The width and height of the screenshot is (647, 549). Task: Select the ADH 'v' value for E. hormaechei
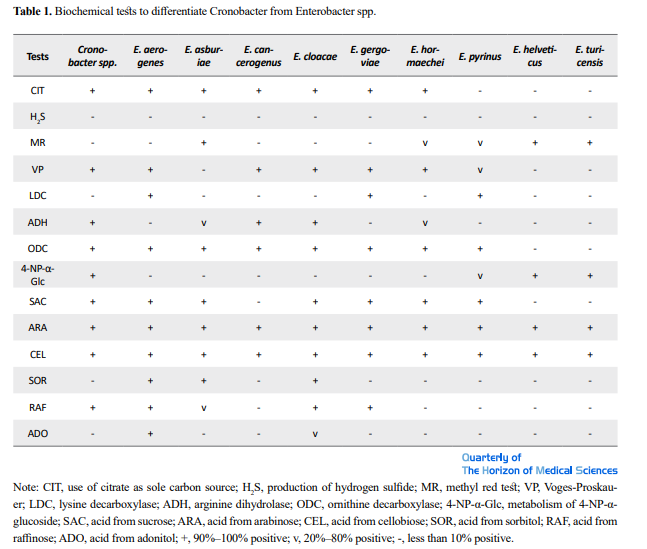425,223
